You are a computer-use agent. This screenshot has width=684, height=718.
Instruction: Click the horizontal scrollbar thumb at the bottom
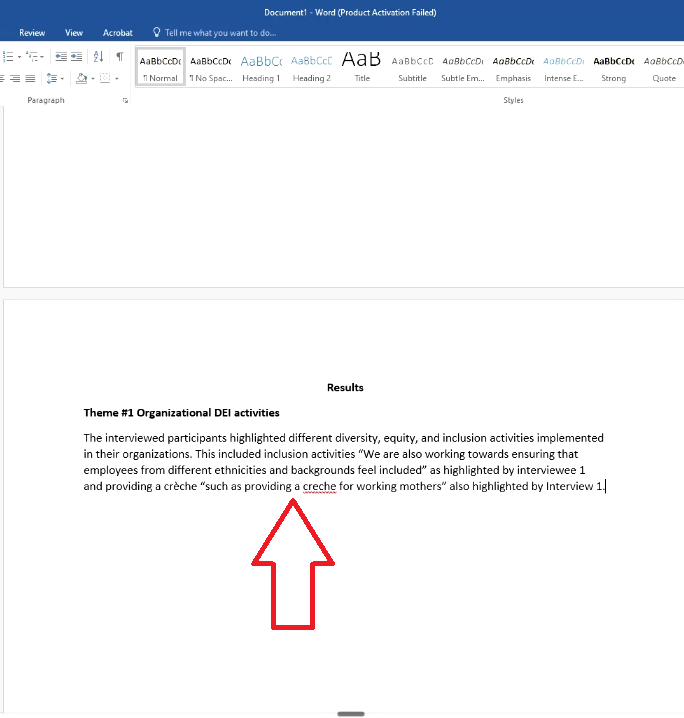tap(351, 714)
